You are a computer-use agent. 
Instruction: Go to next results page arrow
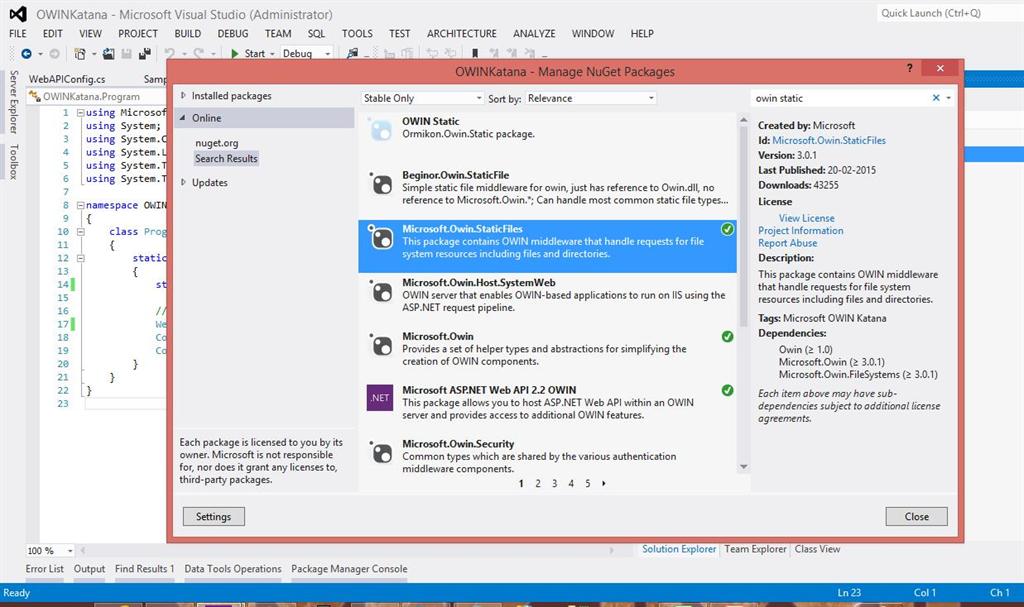point(603,484)
